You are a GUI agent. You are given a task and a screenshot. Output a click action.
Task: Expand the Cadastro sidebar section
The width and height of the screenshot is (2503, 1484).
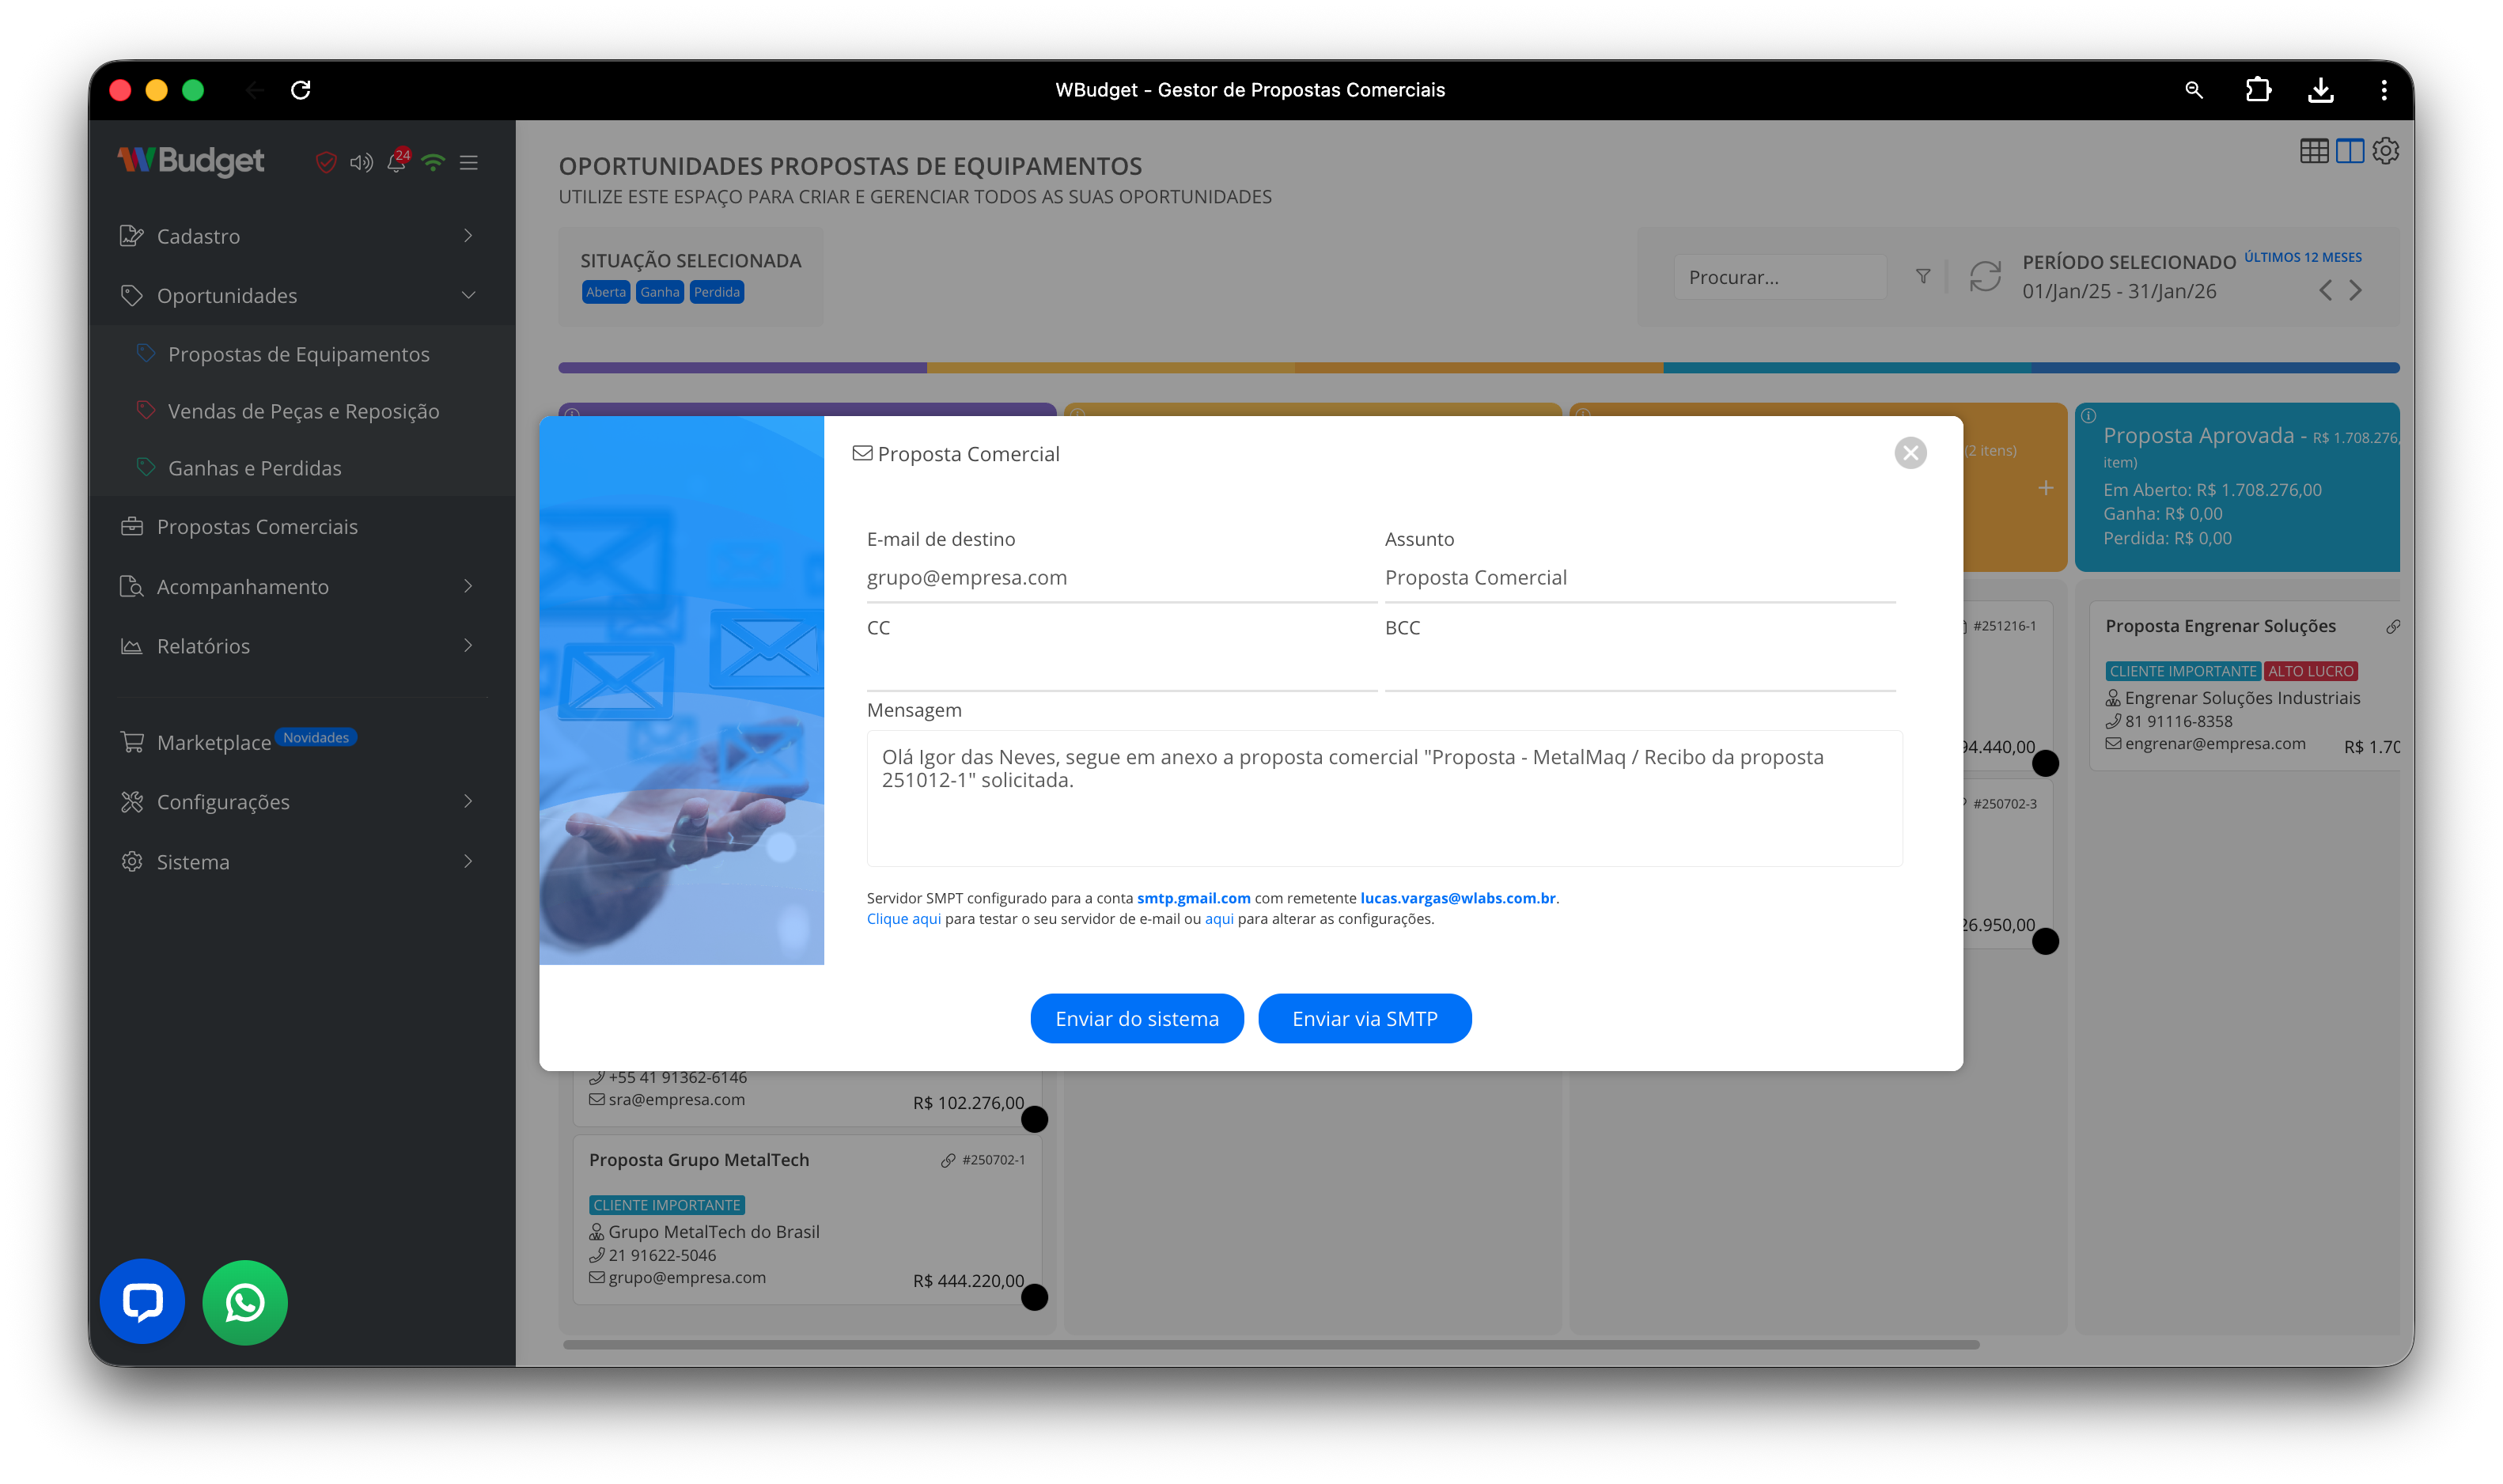[x=198, y=236]
